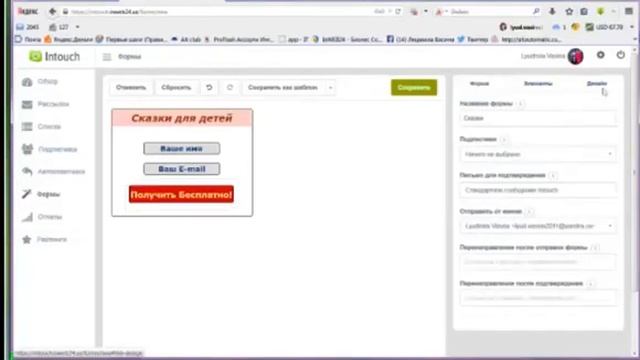
Task: Click the green Сохранить button
Action: 414,88
